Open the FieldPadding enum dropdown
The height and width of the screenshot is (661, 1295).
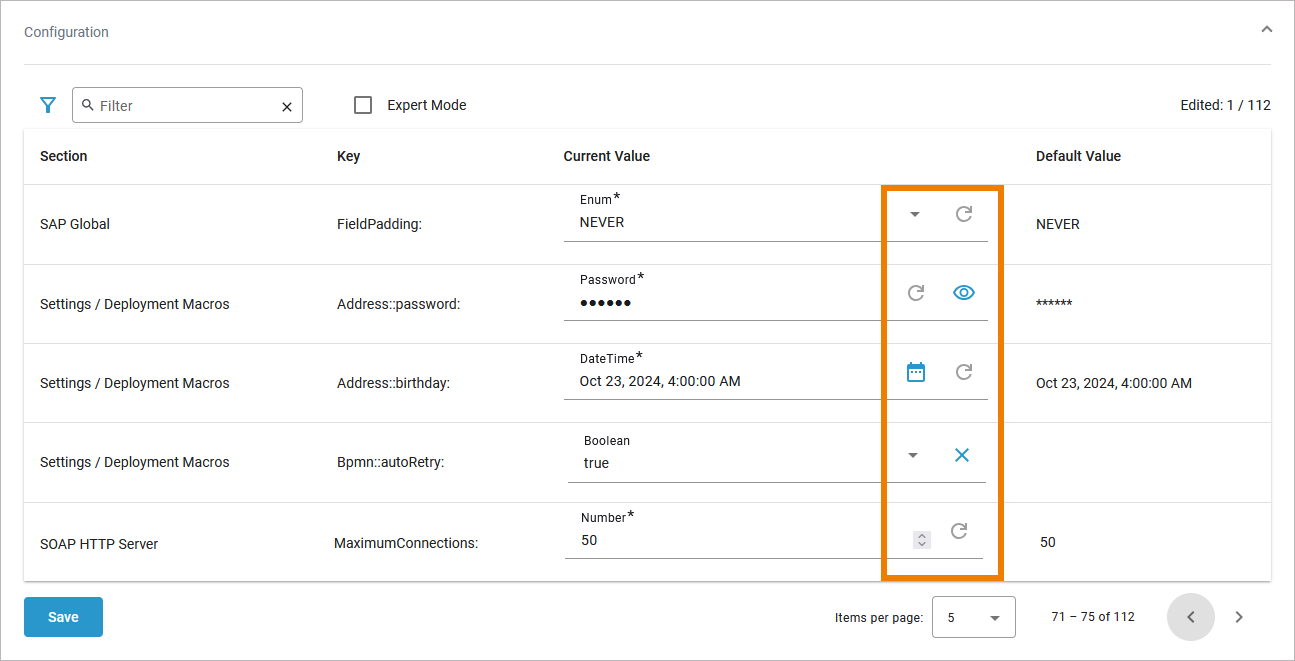pos(915,214)
